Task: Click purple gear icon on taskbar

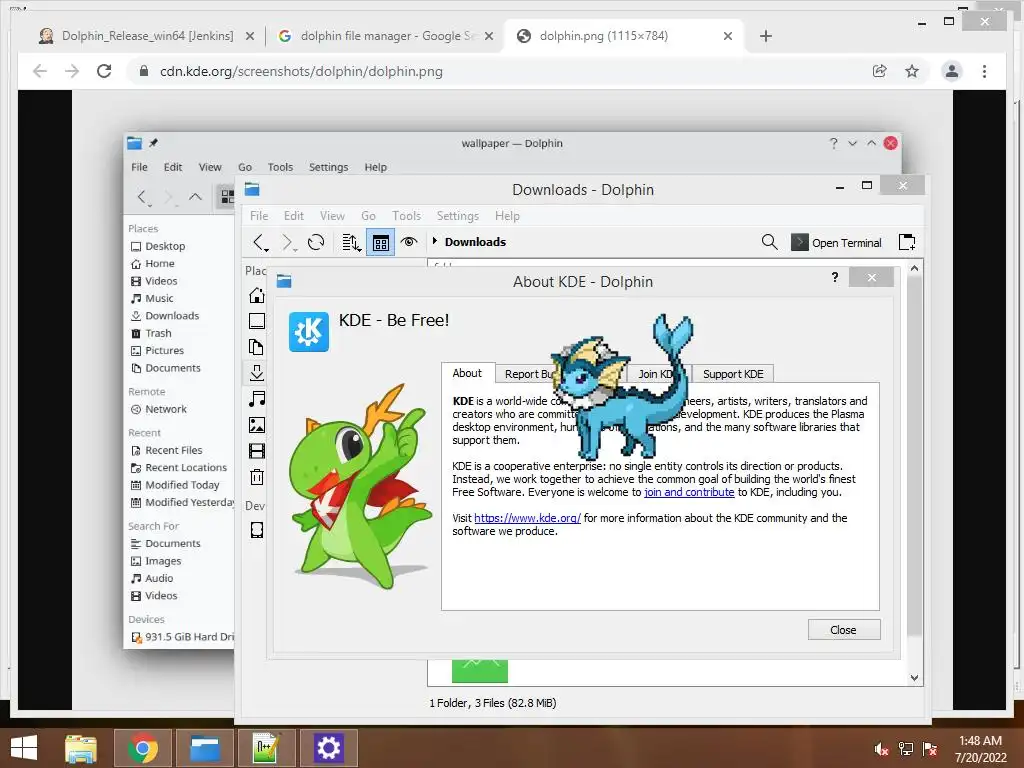Action: (x=328, y=748)
